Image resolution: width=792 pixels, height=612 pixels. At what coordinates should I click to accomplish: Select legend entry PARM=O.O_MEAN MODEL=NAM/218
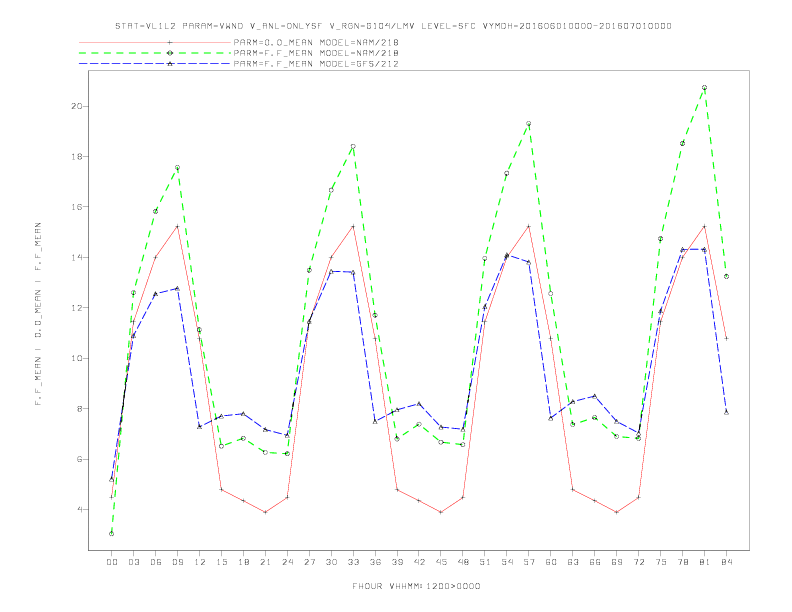[316, 42]
